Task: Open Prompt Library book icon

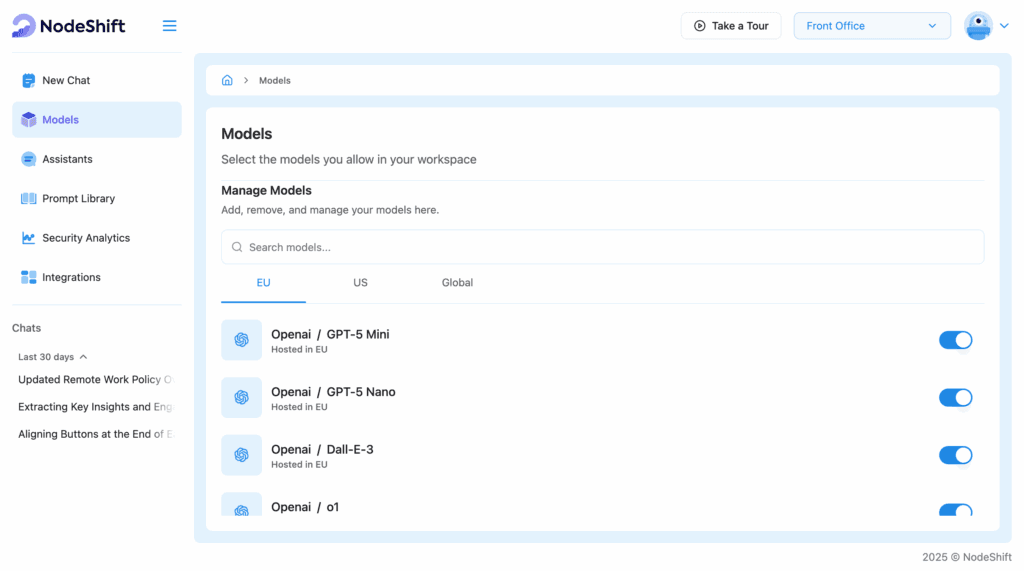Action: [29, 198]
